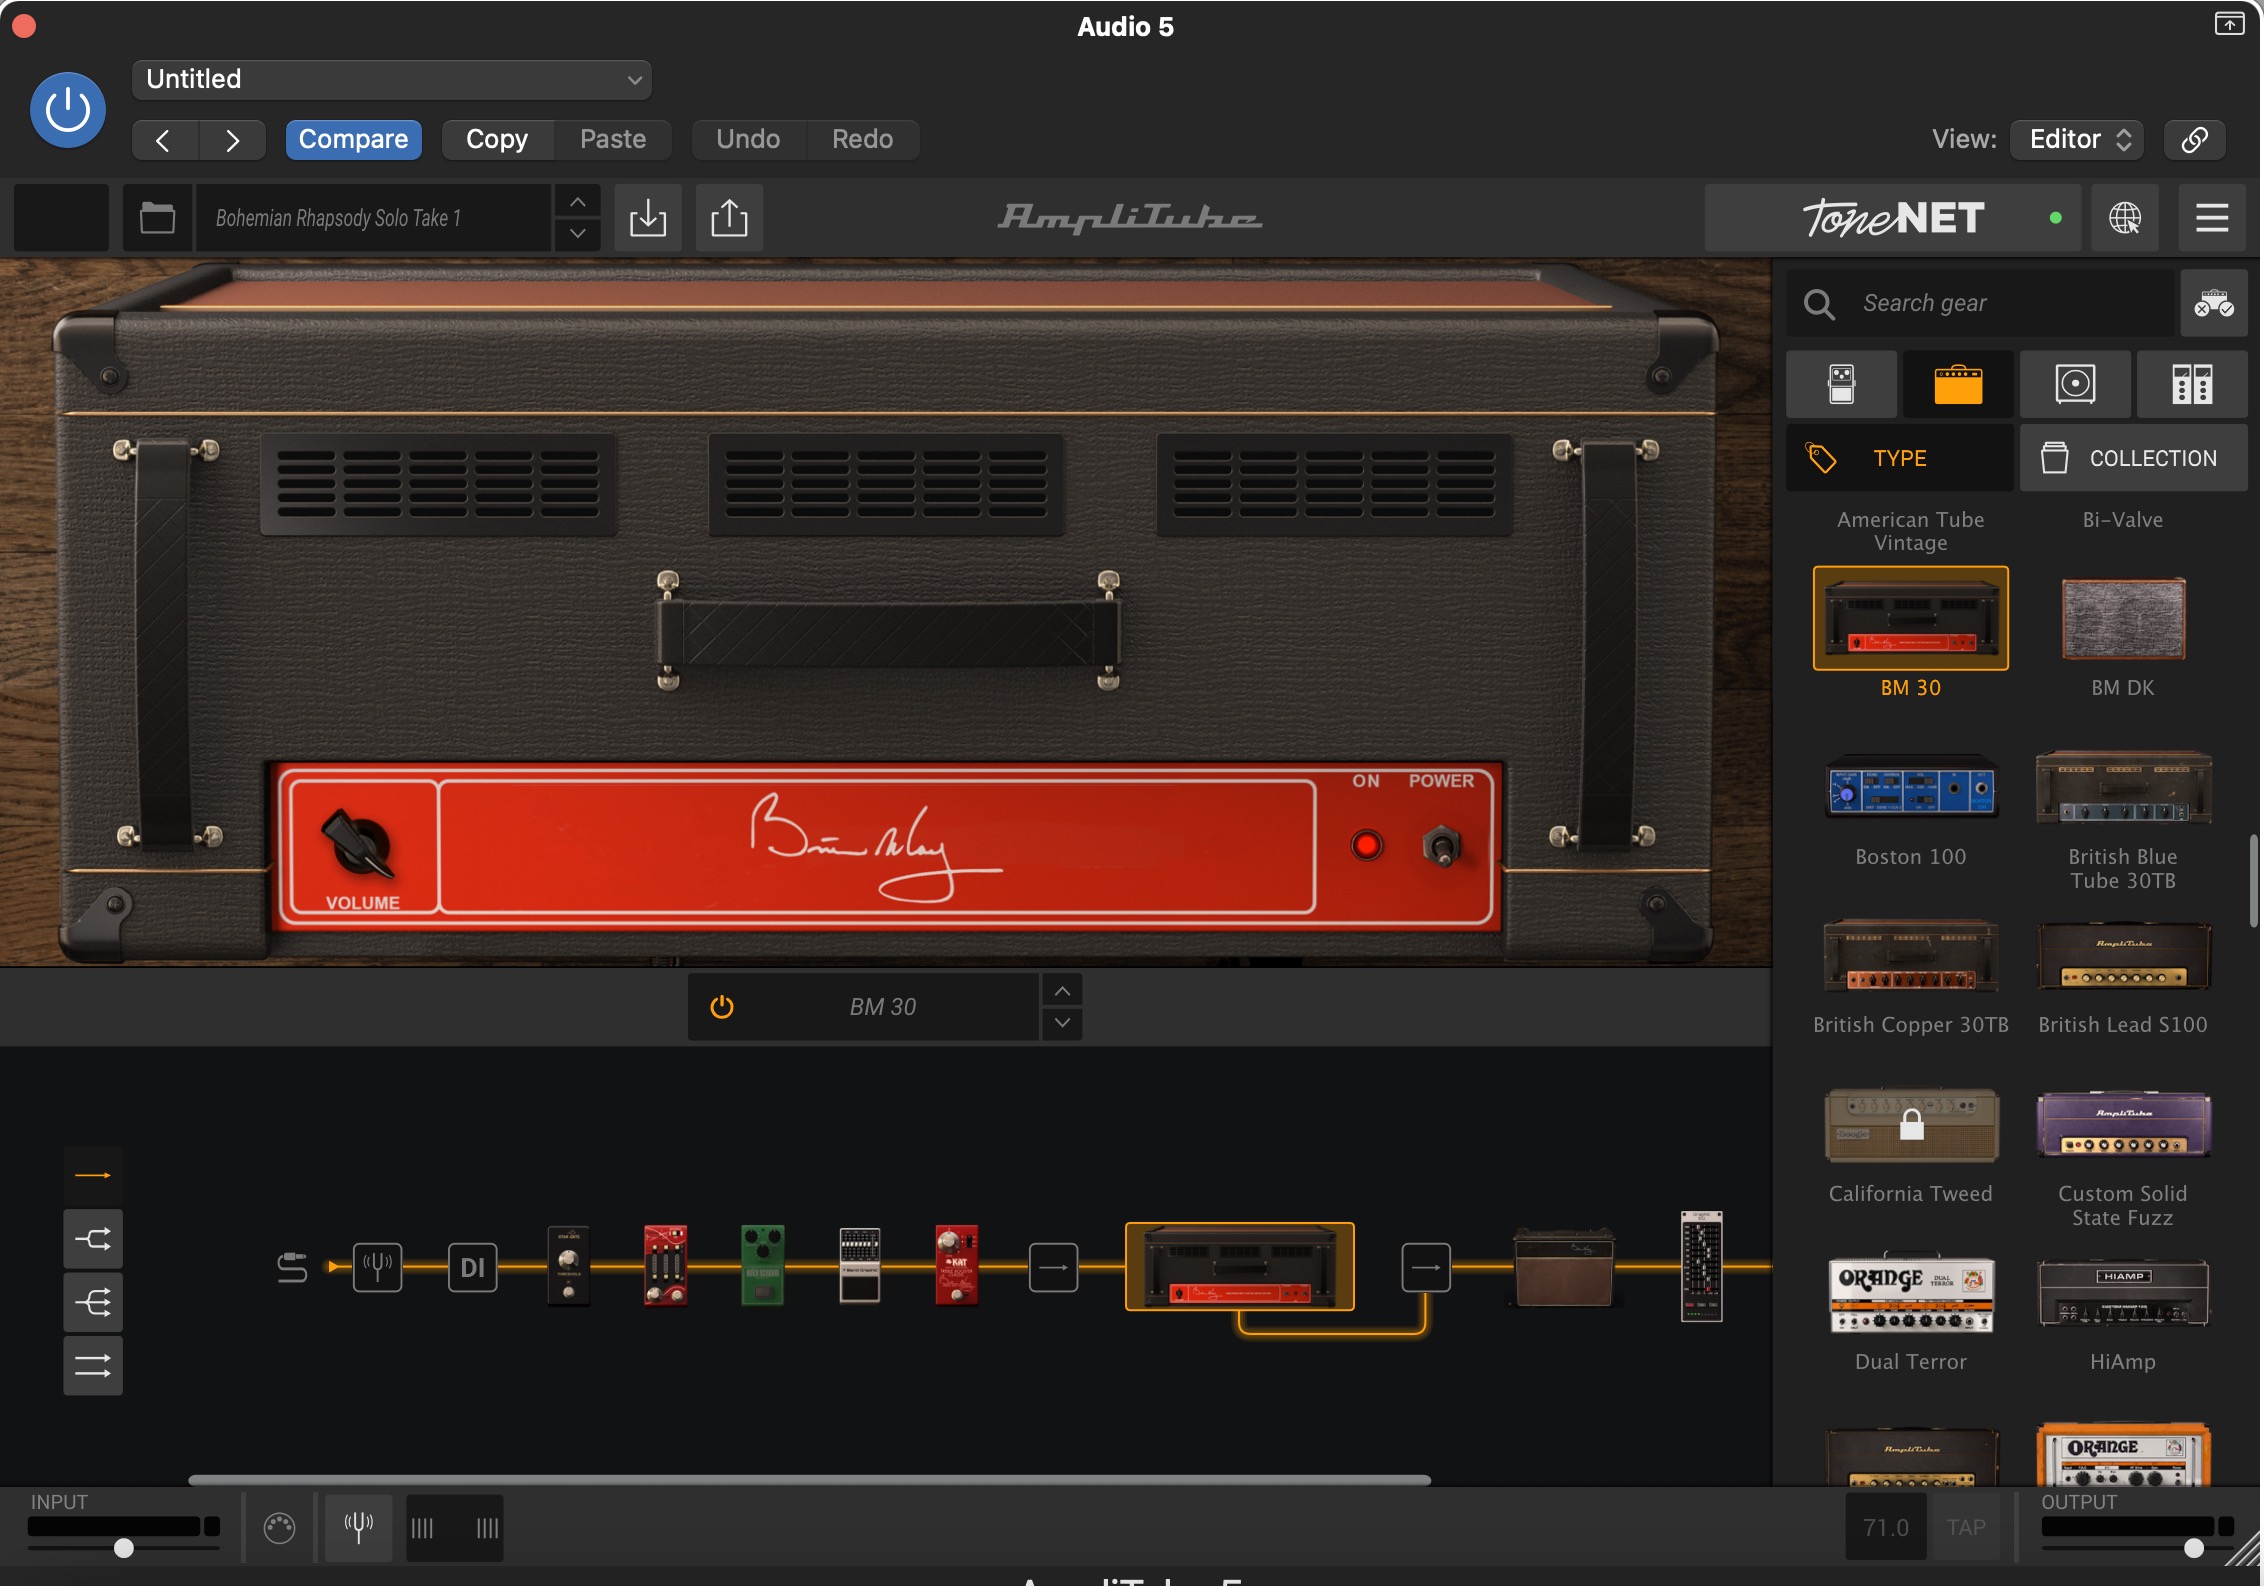Select the green pedal in chain
The height and width of the screenshot is (1586, 2264).
point(762,1265)
